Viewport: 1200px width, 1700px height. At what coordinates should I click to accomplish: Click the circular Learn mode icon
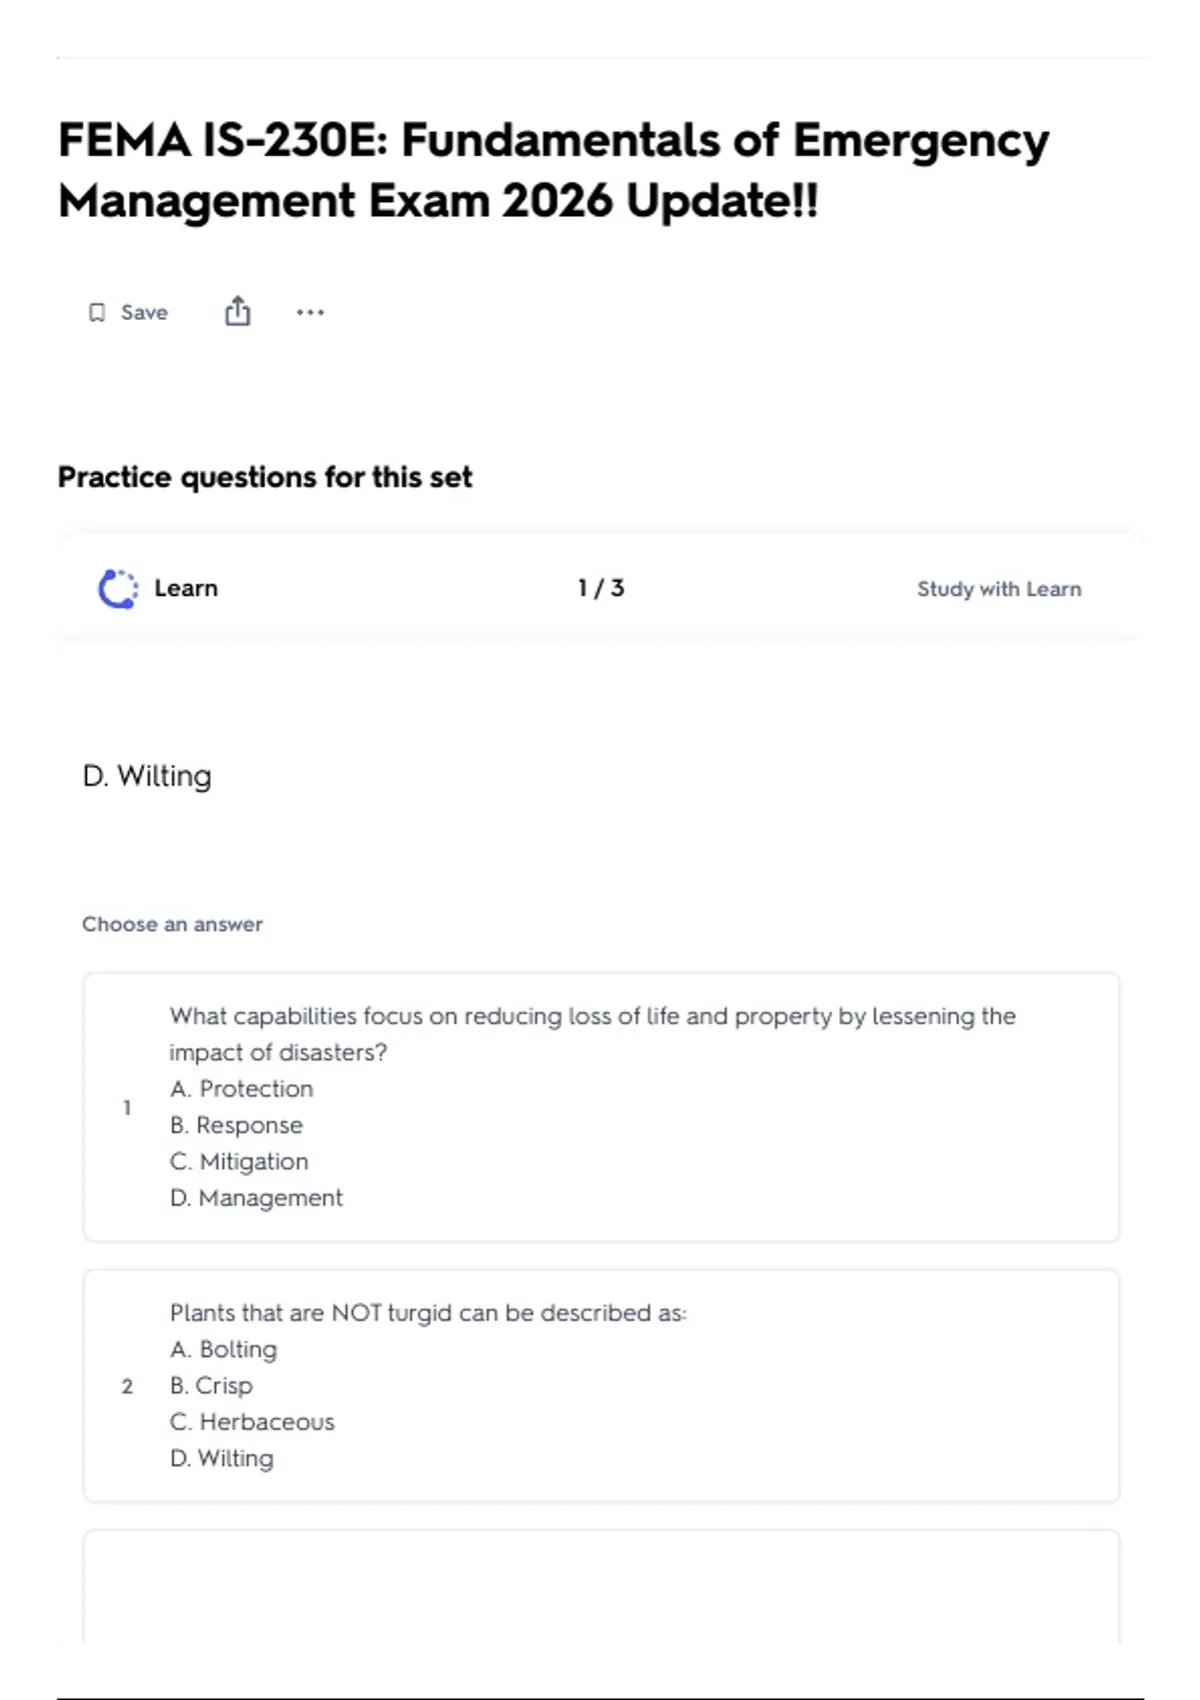[118, 589]
